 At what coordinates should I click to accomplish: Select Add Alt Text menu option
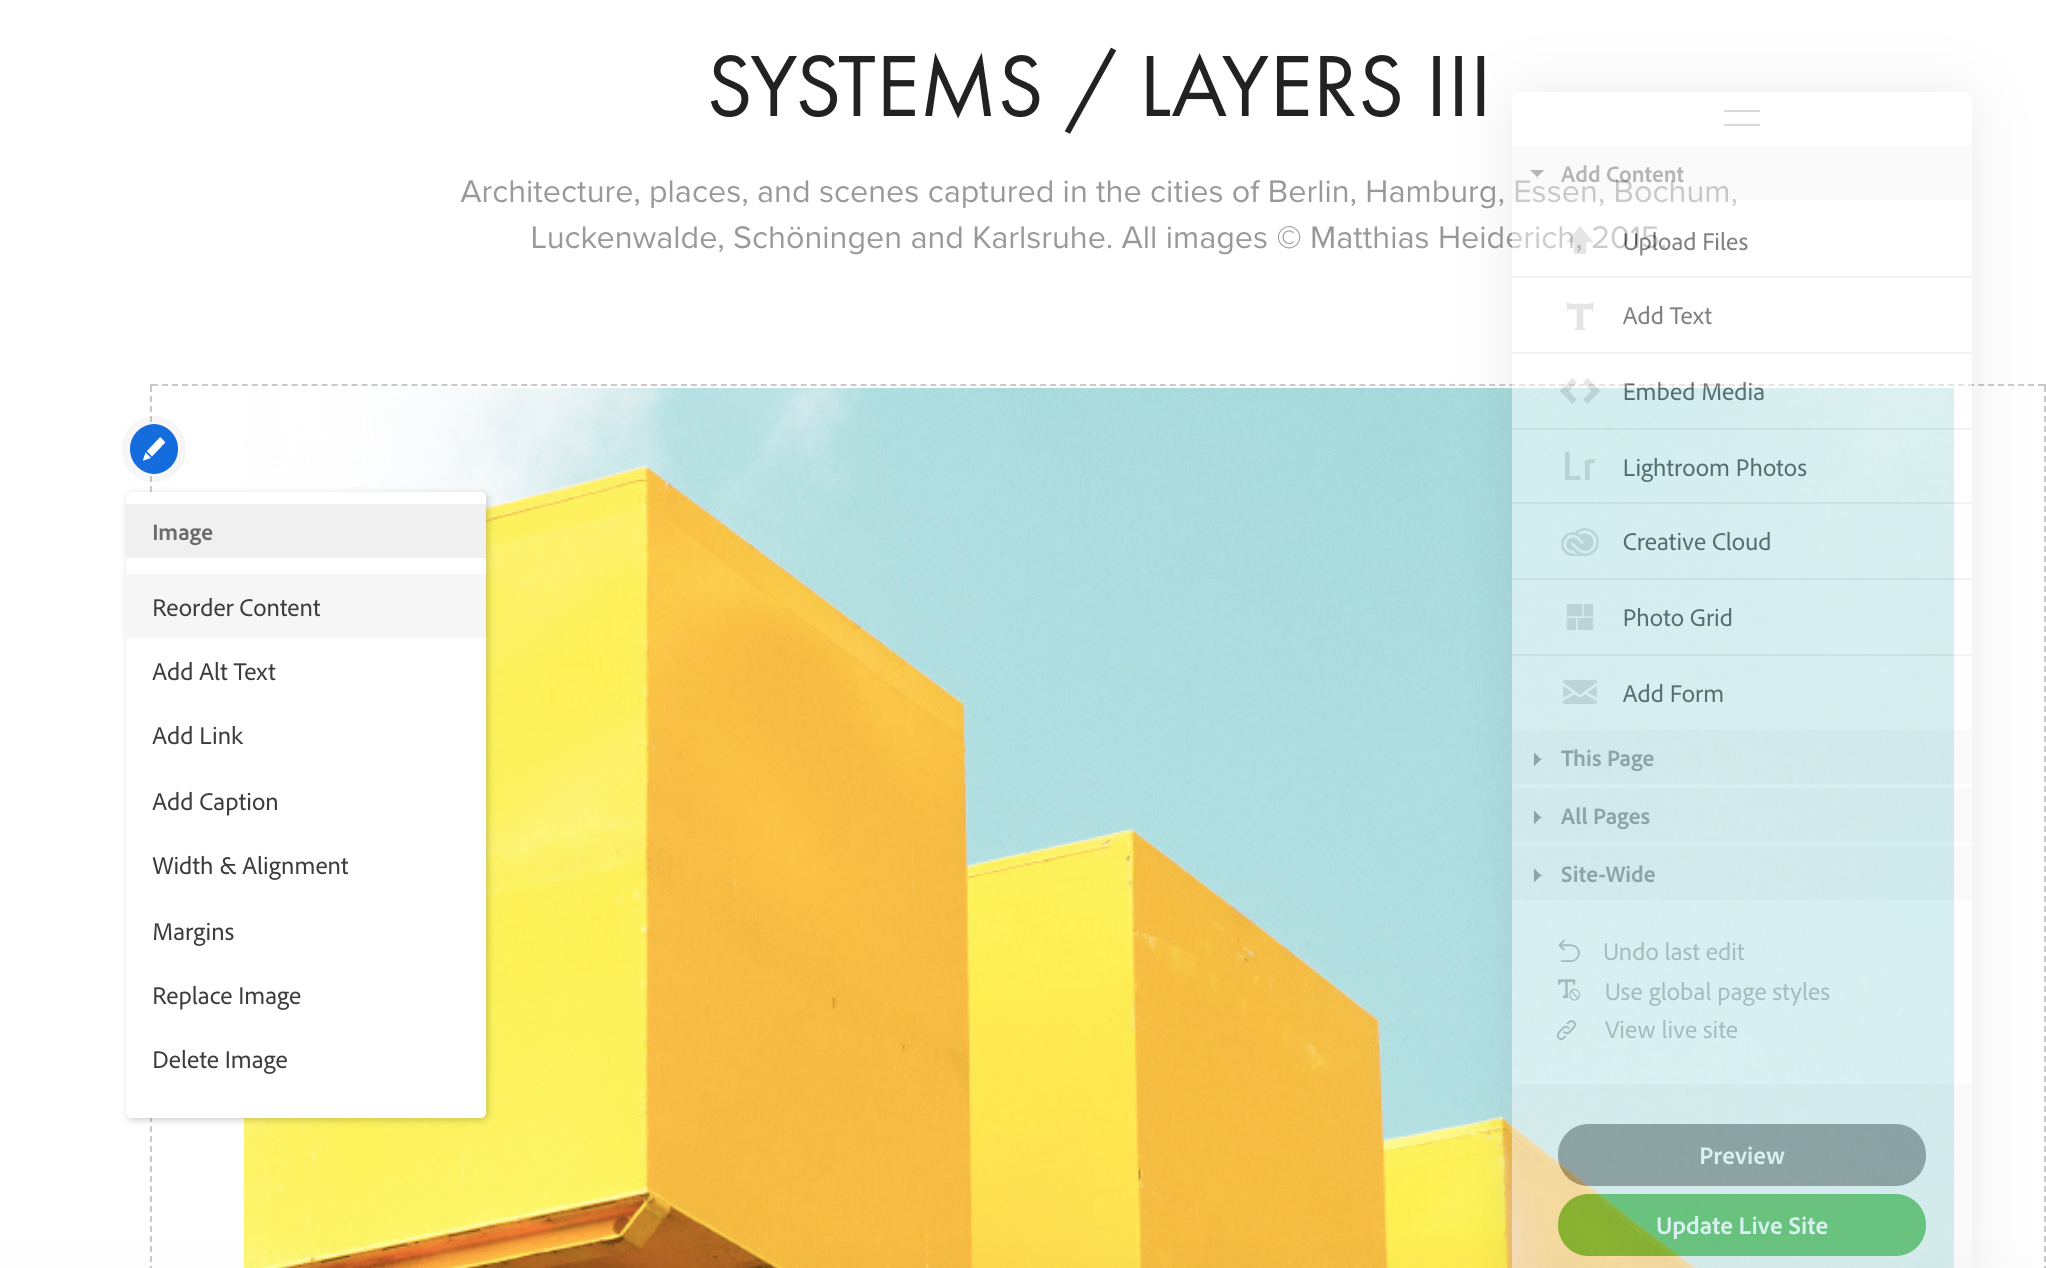pyautogui.click(x=214, y=672)
